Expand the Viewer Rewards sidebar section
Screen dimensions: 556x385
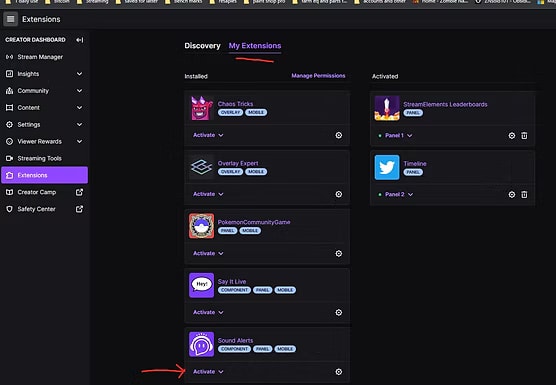44,141
